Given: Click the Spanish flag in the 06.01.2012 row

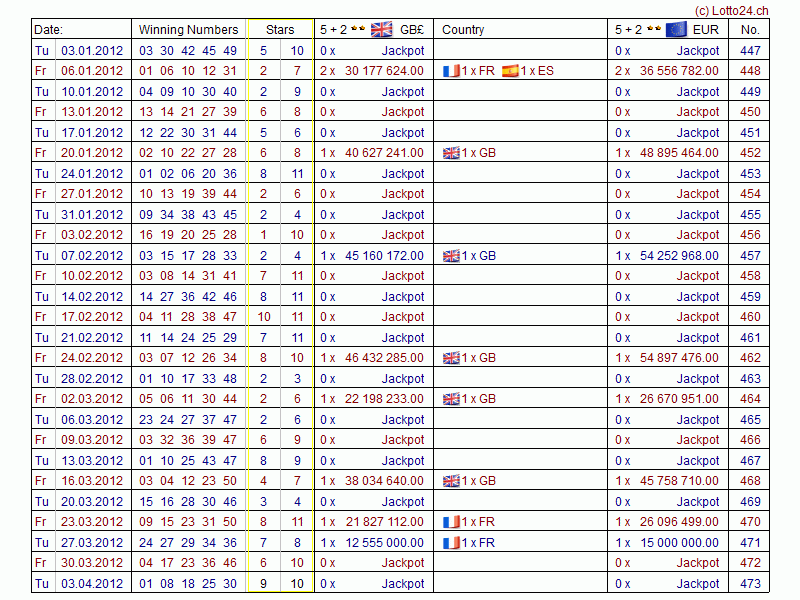Looking at the screenshot, I should pos(510,71).
